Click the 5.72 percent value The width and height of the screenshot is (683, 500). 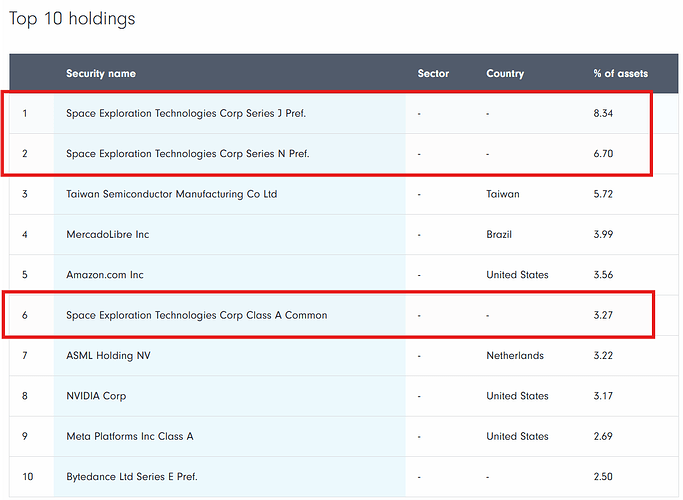point(603,194)
